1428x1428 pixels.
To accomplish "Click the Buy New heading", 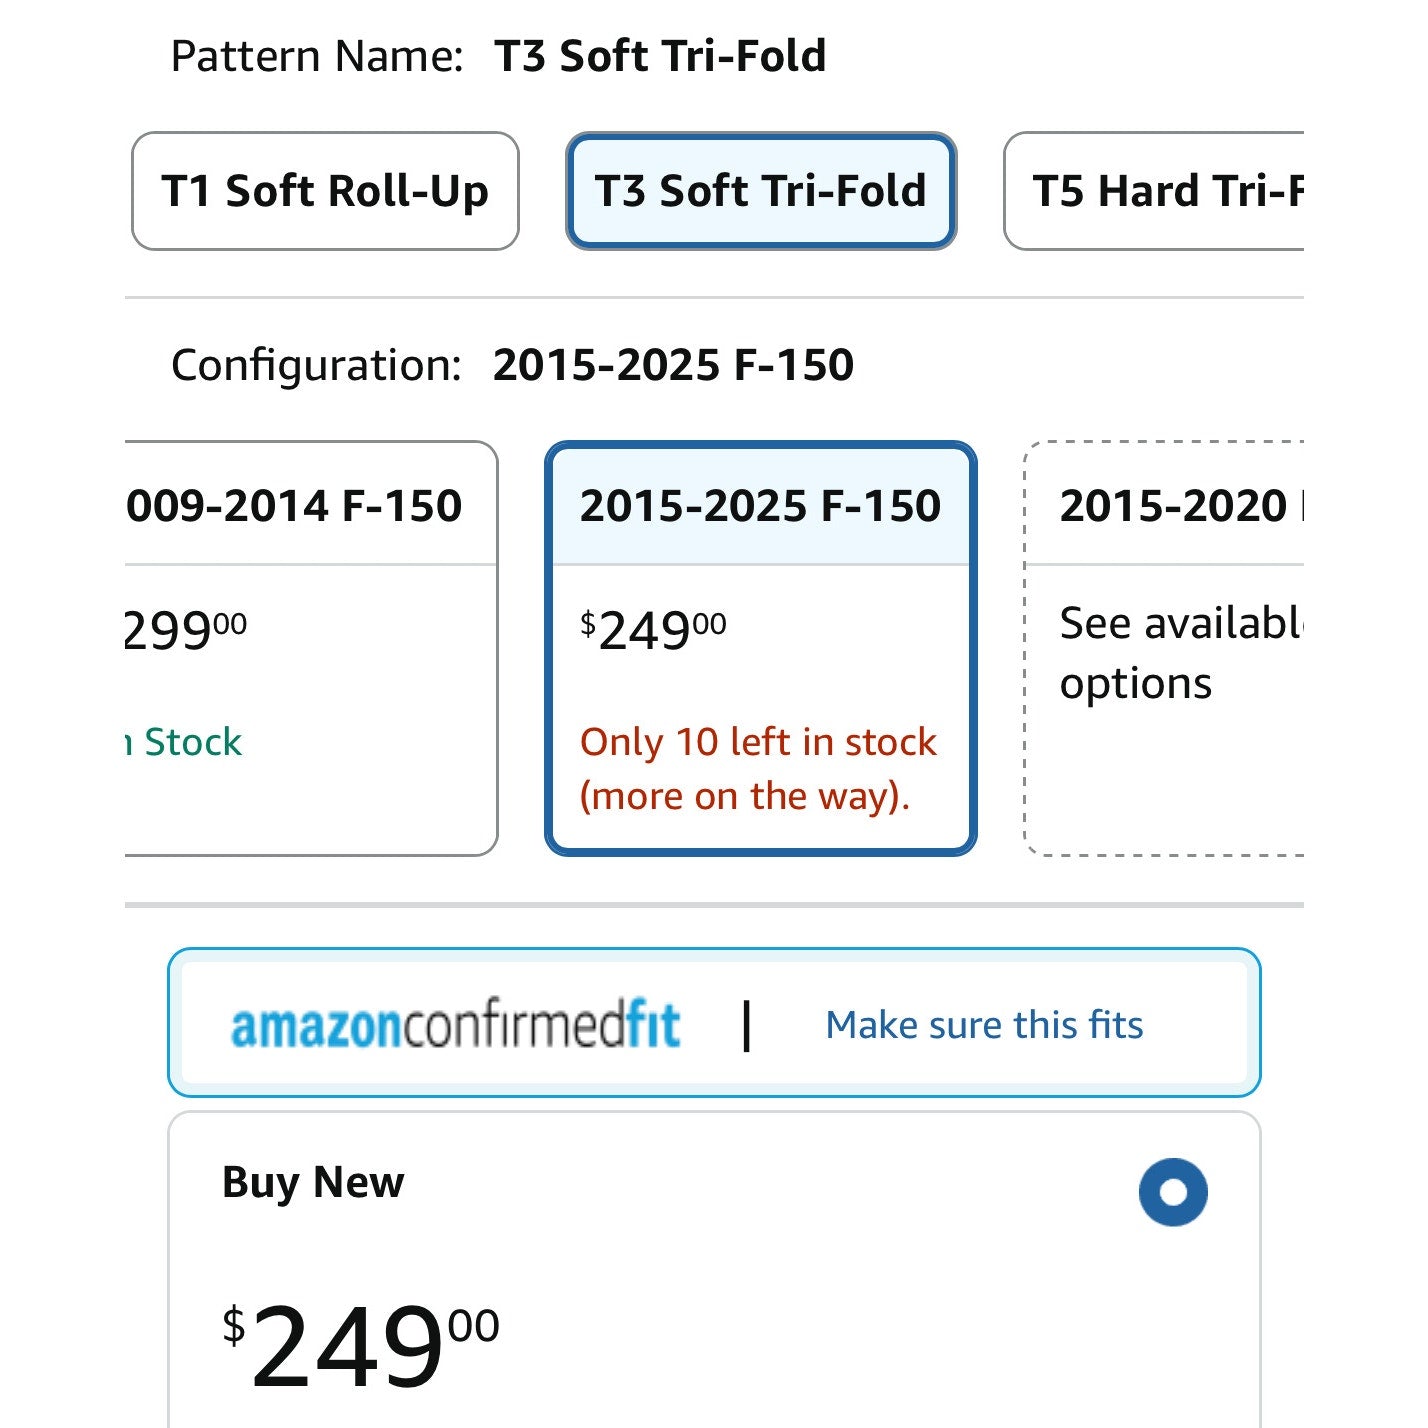I will (313, 1182).
